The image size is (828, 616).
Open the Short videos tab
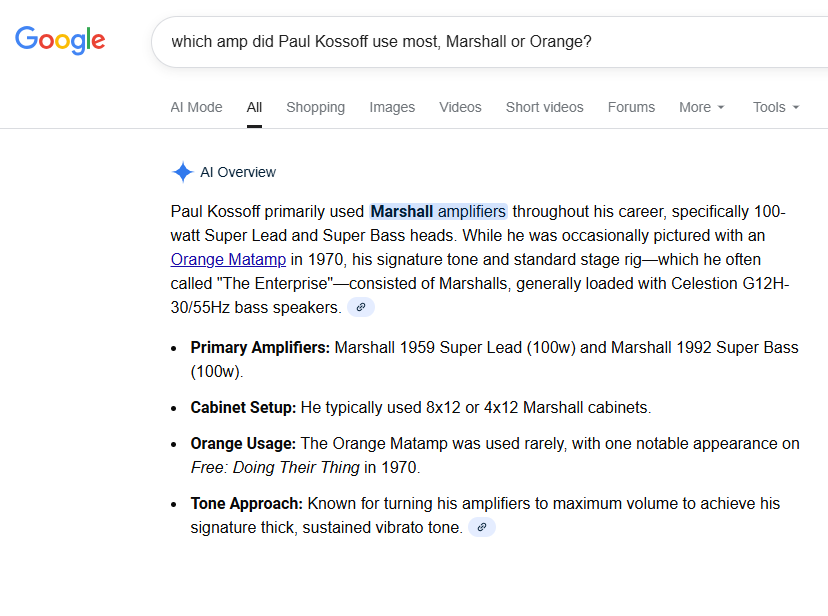point(544,107)
